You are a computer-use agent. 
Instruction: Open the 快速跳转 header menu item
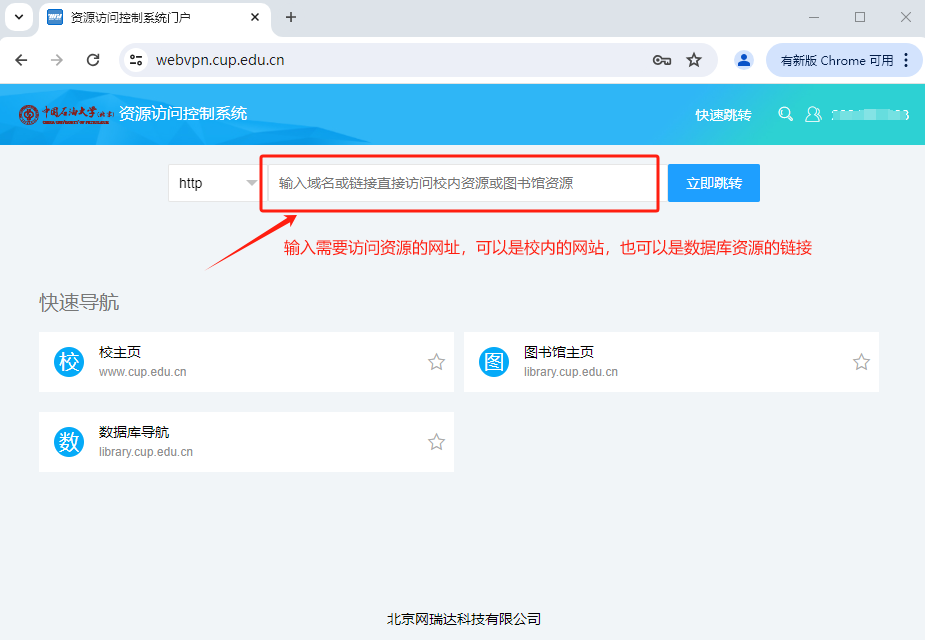click(x=723, y=115)
